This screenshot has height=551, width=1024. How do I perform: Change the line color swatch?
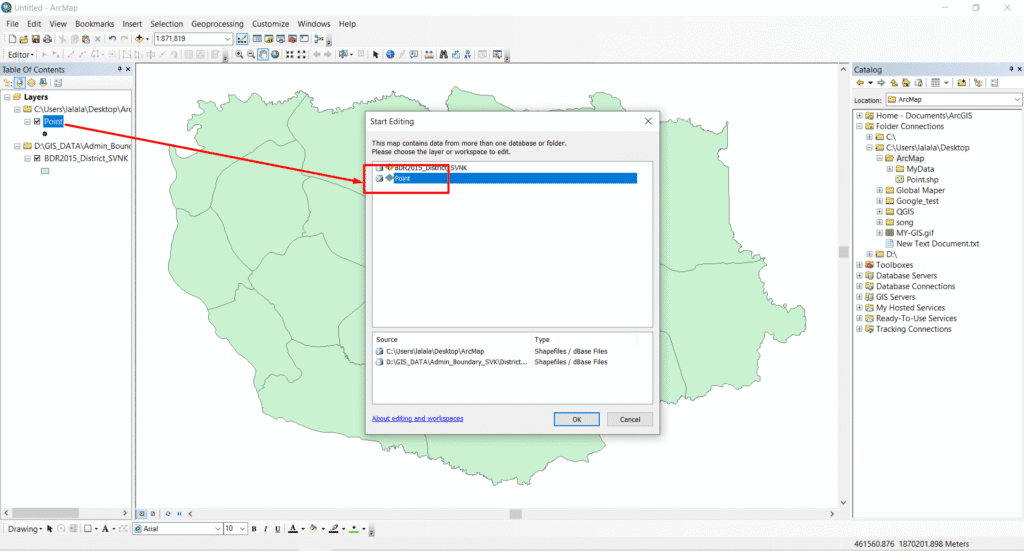click(334, 529)
